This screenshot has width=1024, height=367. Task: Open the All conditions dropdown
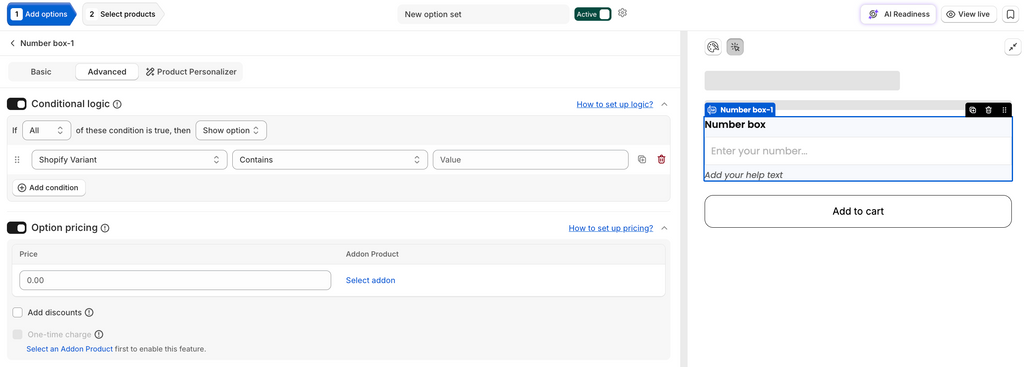[46, 131]
